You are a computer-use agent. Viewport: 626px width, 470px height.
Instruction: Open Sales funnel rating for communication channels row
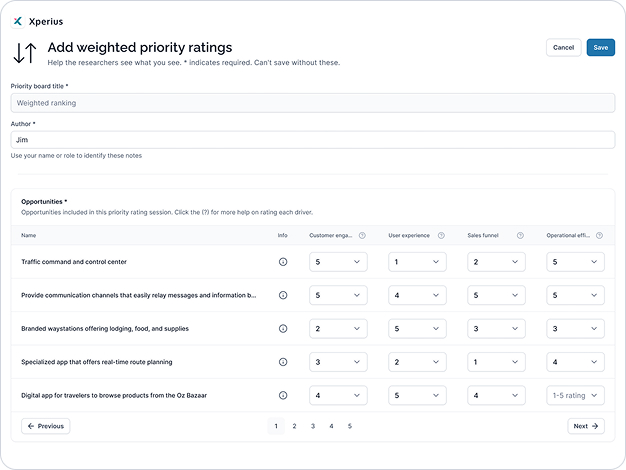(496, 295)
